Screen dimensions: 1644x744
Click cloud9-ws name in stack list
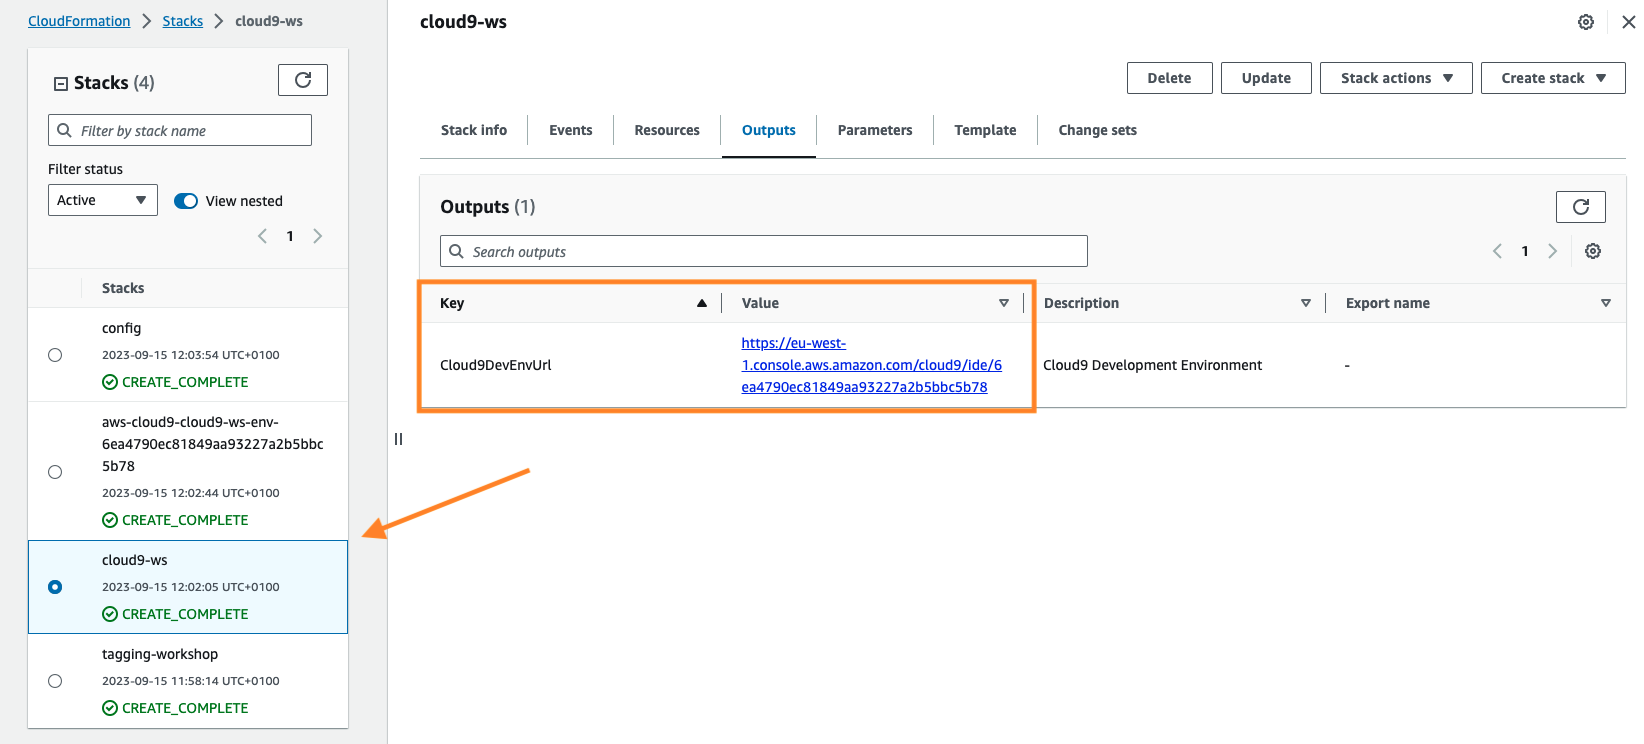pyautogui.click(x=135, y=560)
